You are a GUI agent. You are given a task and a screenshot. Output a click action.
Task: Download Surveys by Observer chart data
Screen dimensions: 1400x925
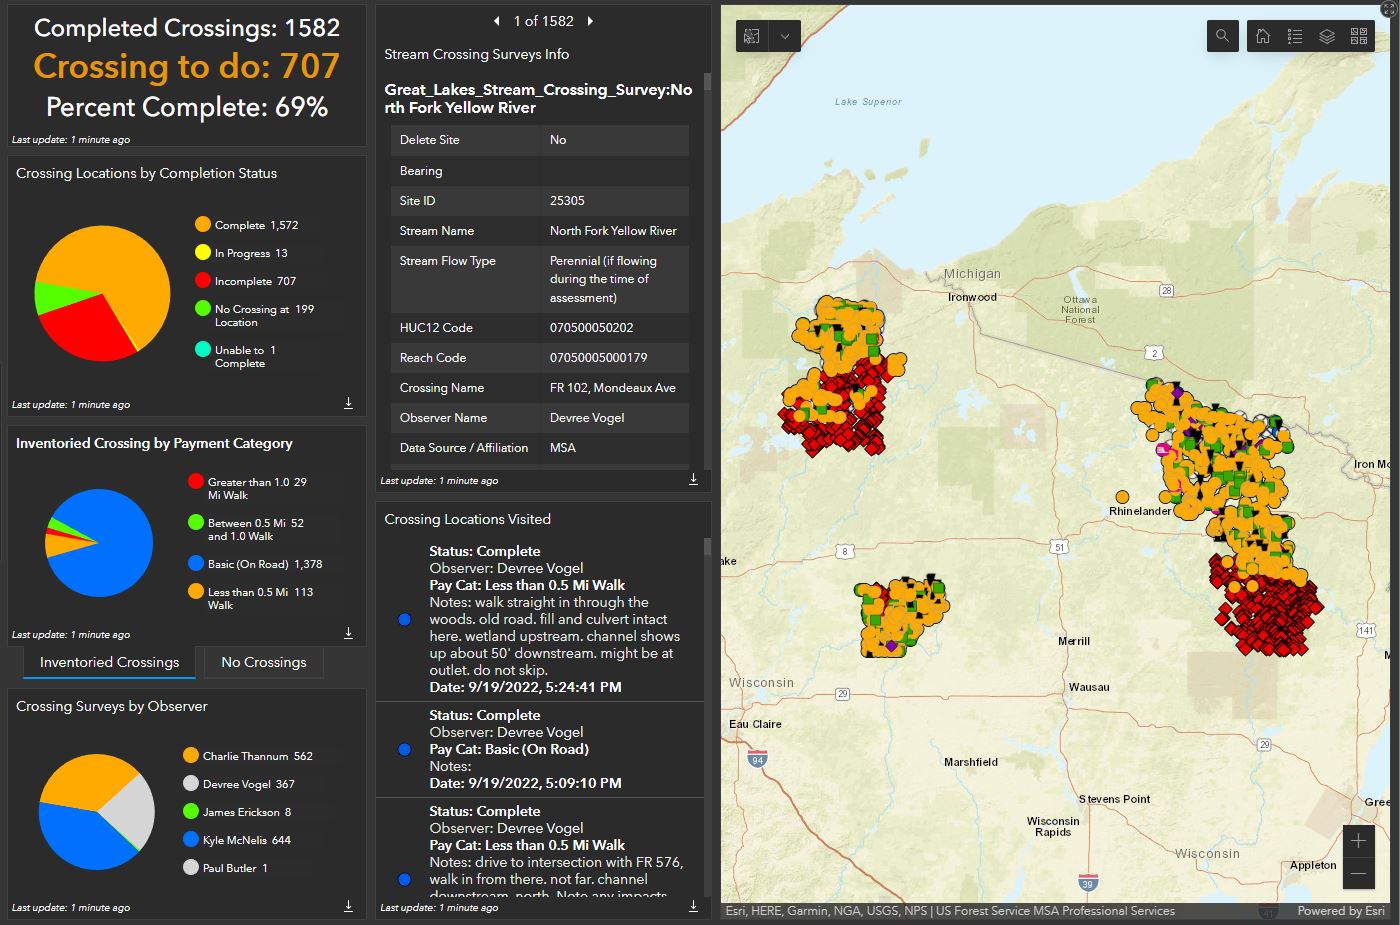pyautogui.click(x=349, y=906)
